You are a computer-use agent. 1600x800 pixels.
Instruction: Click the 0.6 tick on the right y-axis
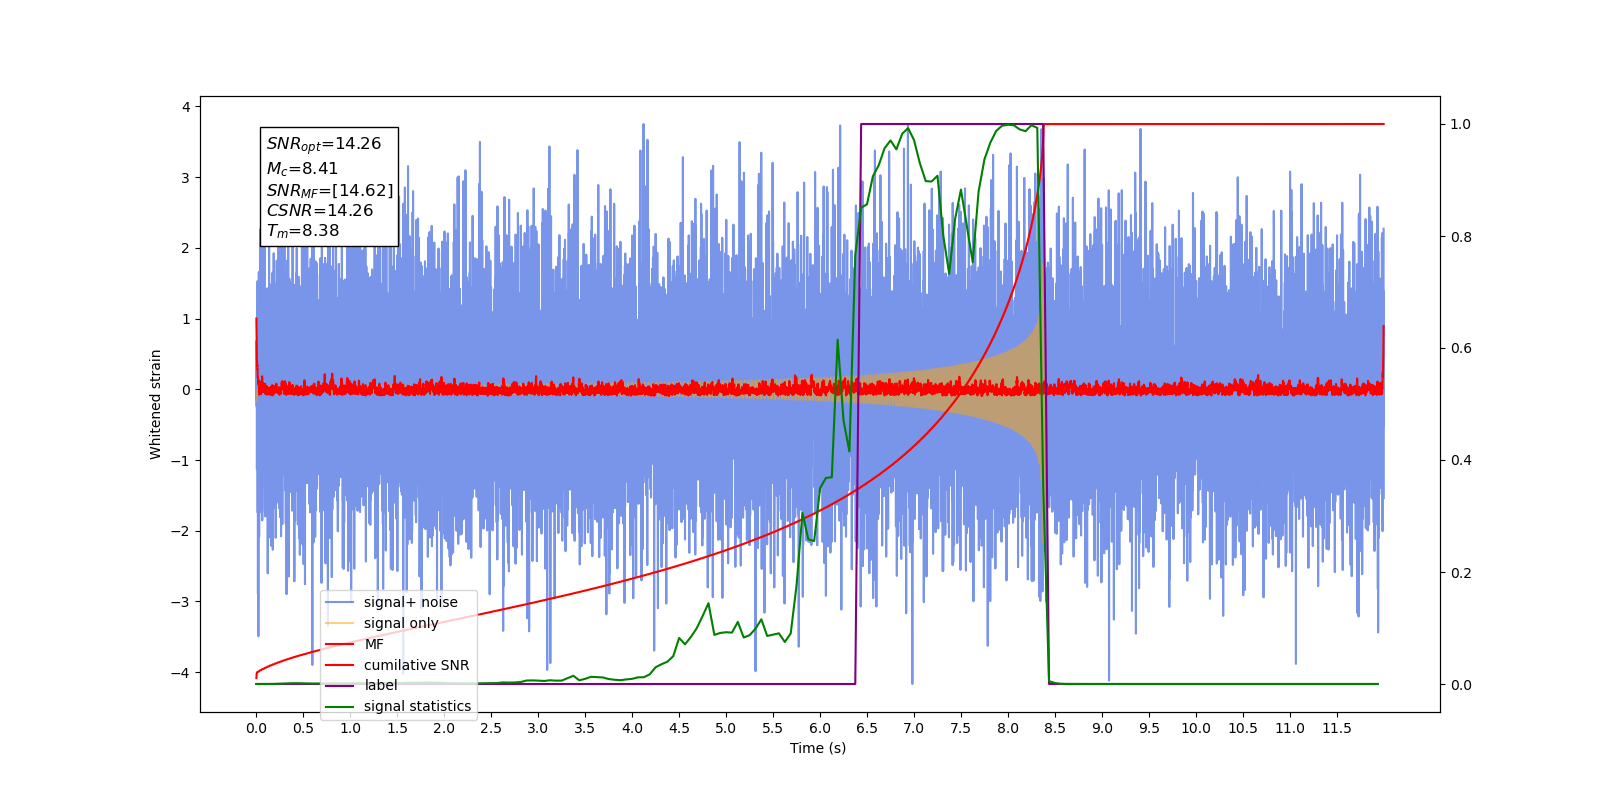(x=1461, y=349)
